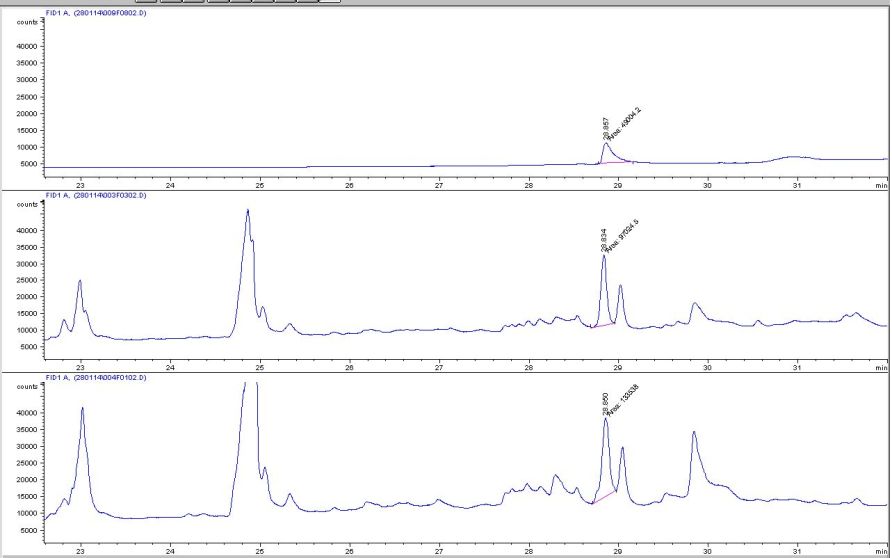The image size is (892, 558).
Task: Click the peak near 29.9 min, bottom chromatogram
Action: click(694, 433)
